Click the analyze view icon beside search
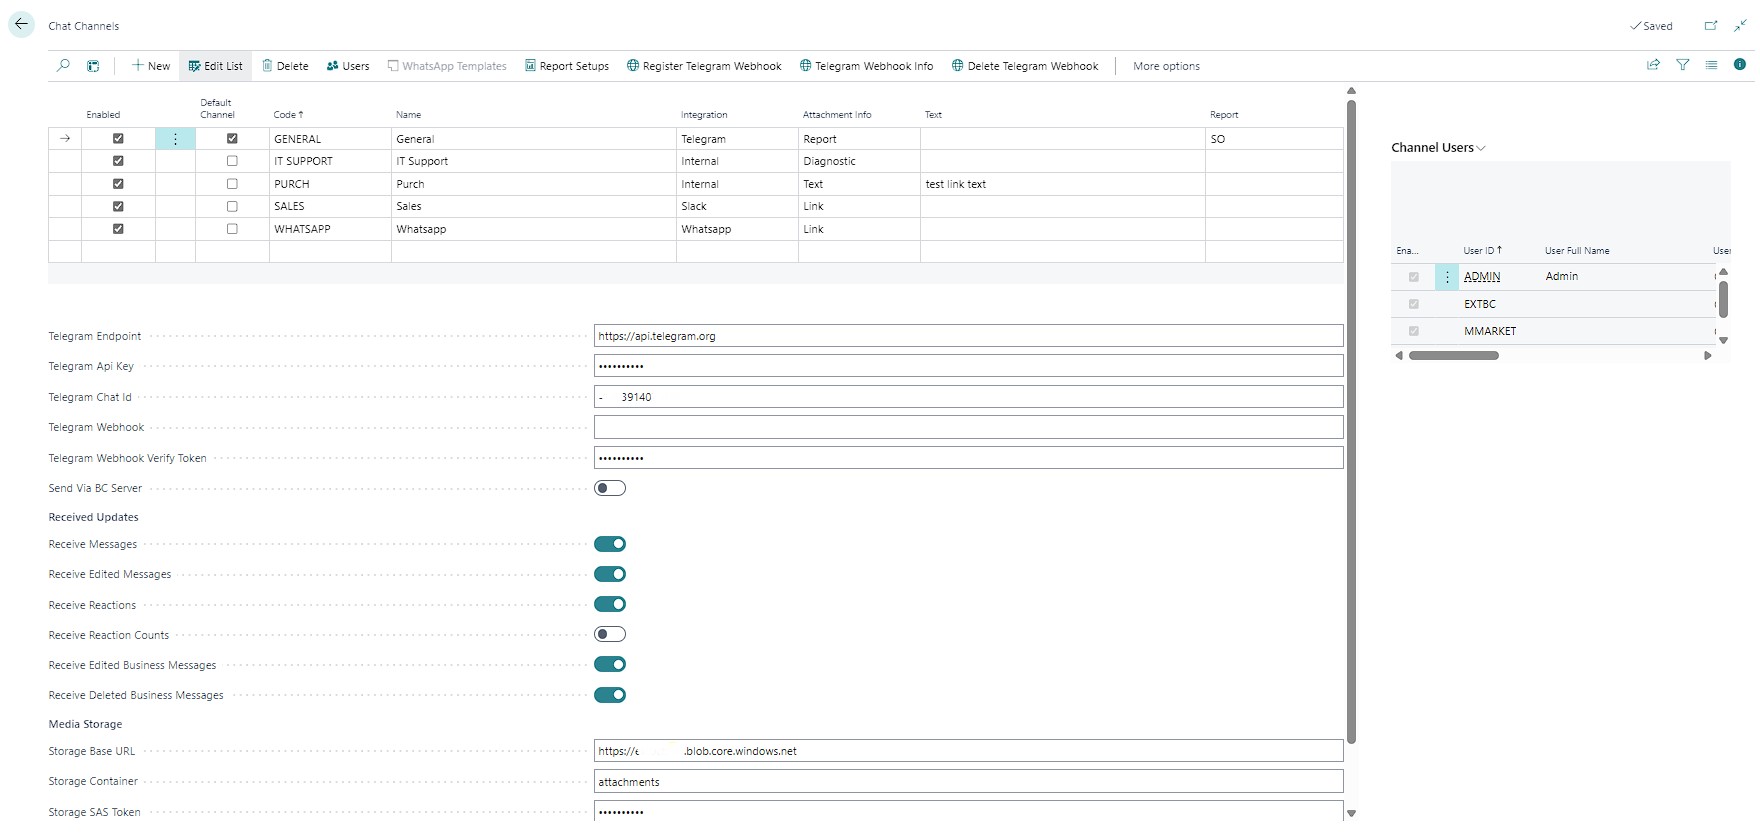The width and height of the screenshot is (1760, 835). 93,66
